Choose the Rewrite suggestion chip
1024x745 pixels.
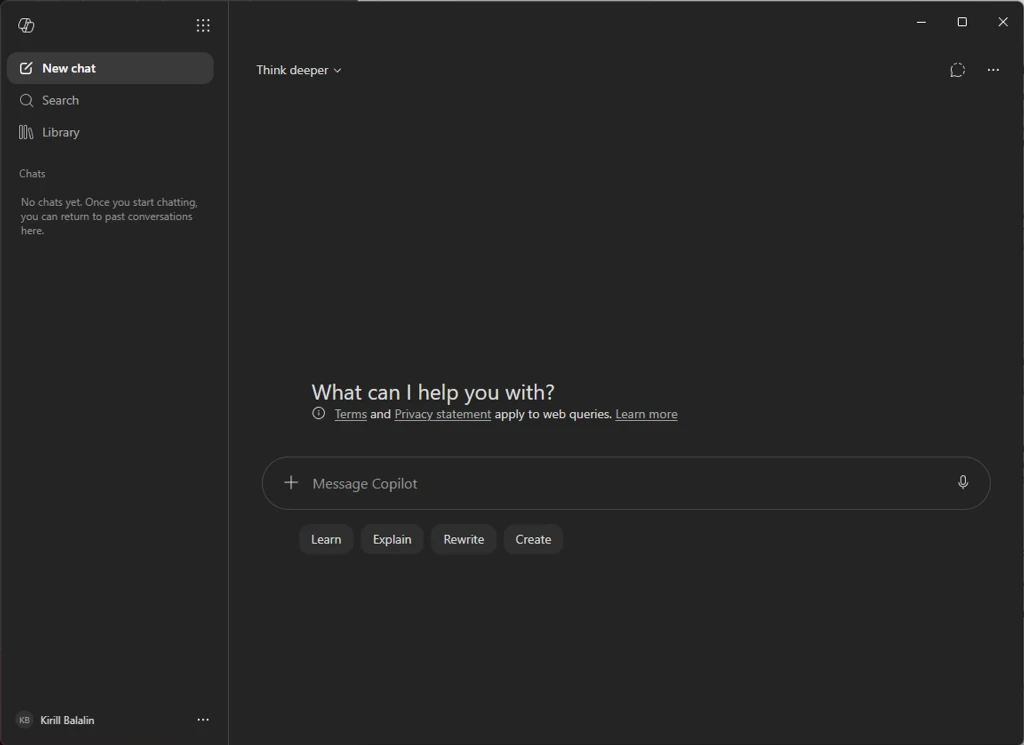click(x=464, y=539)
